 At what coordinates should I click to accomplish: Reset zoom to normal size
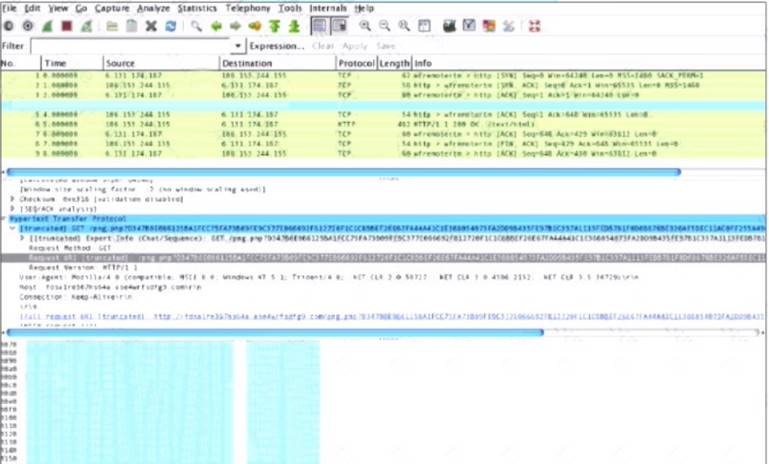coord(404,26)
